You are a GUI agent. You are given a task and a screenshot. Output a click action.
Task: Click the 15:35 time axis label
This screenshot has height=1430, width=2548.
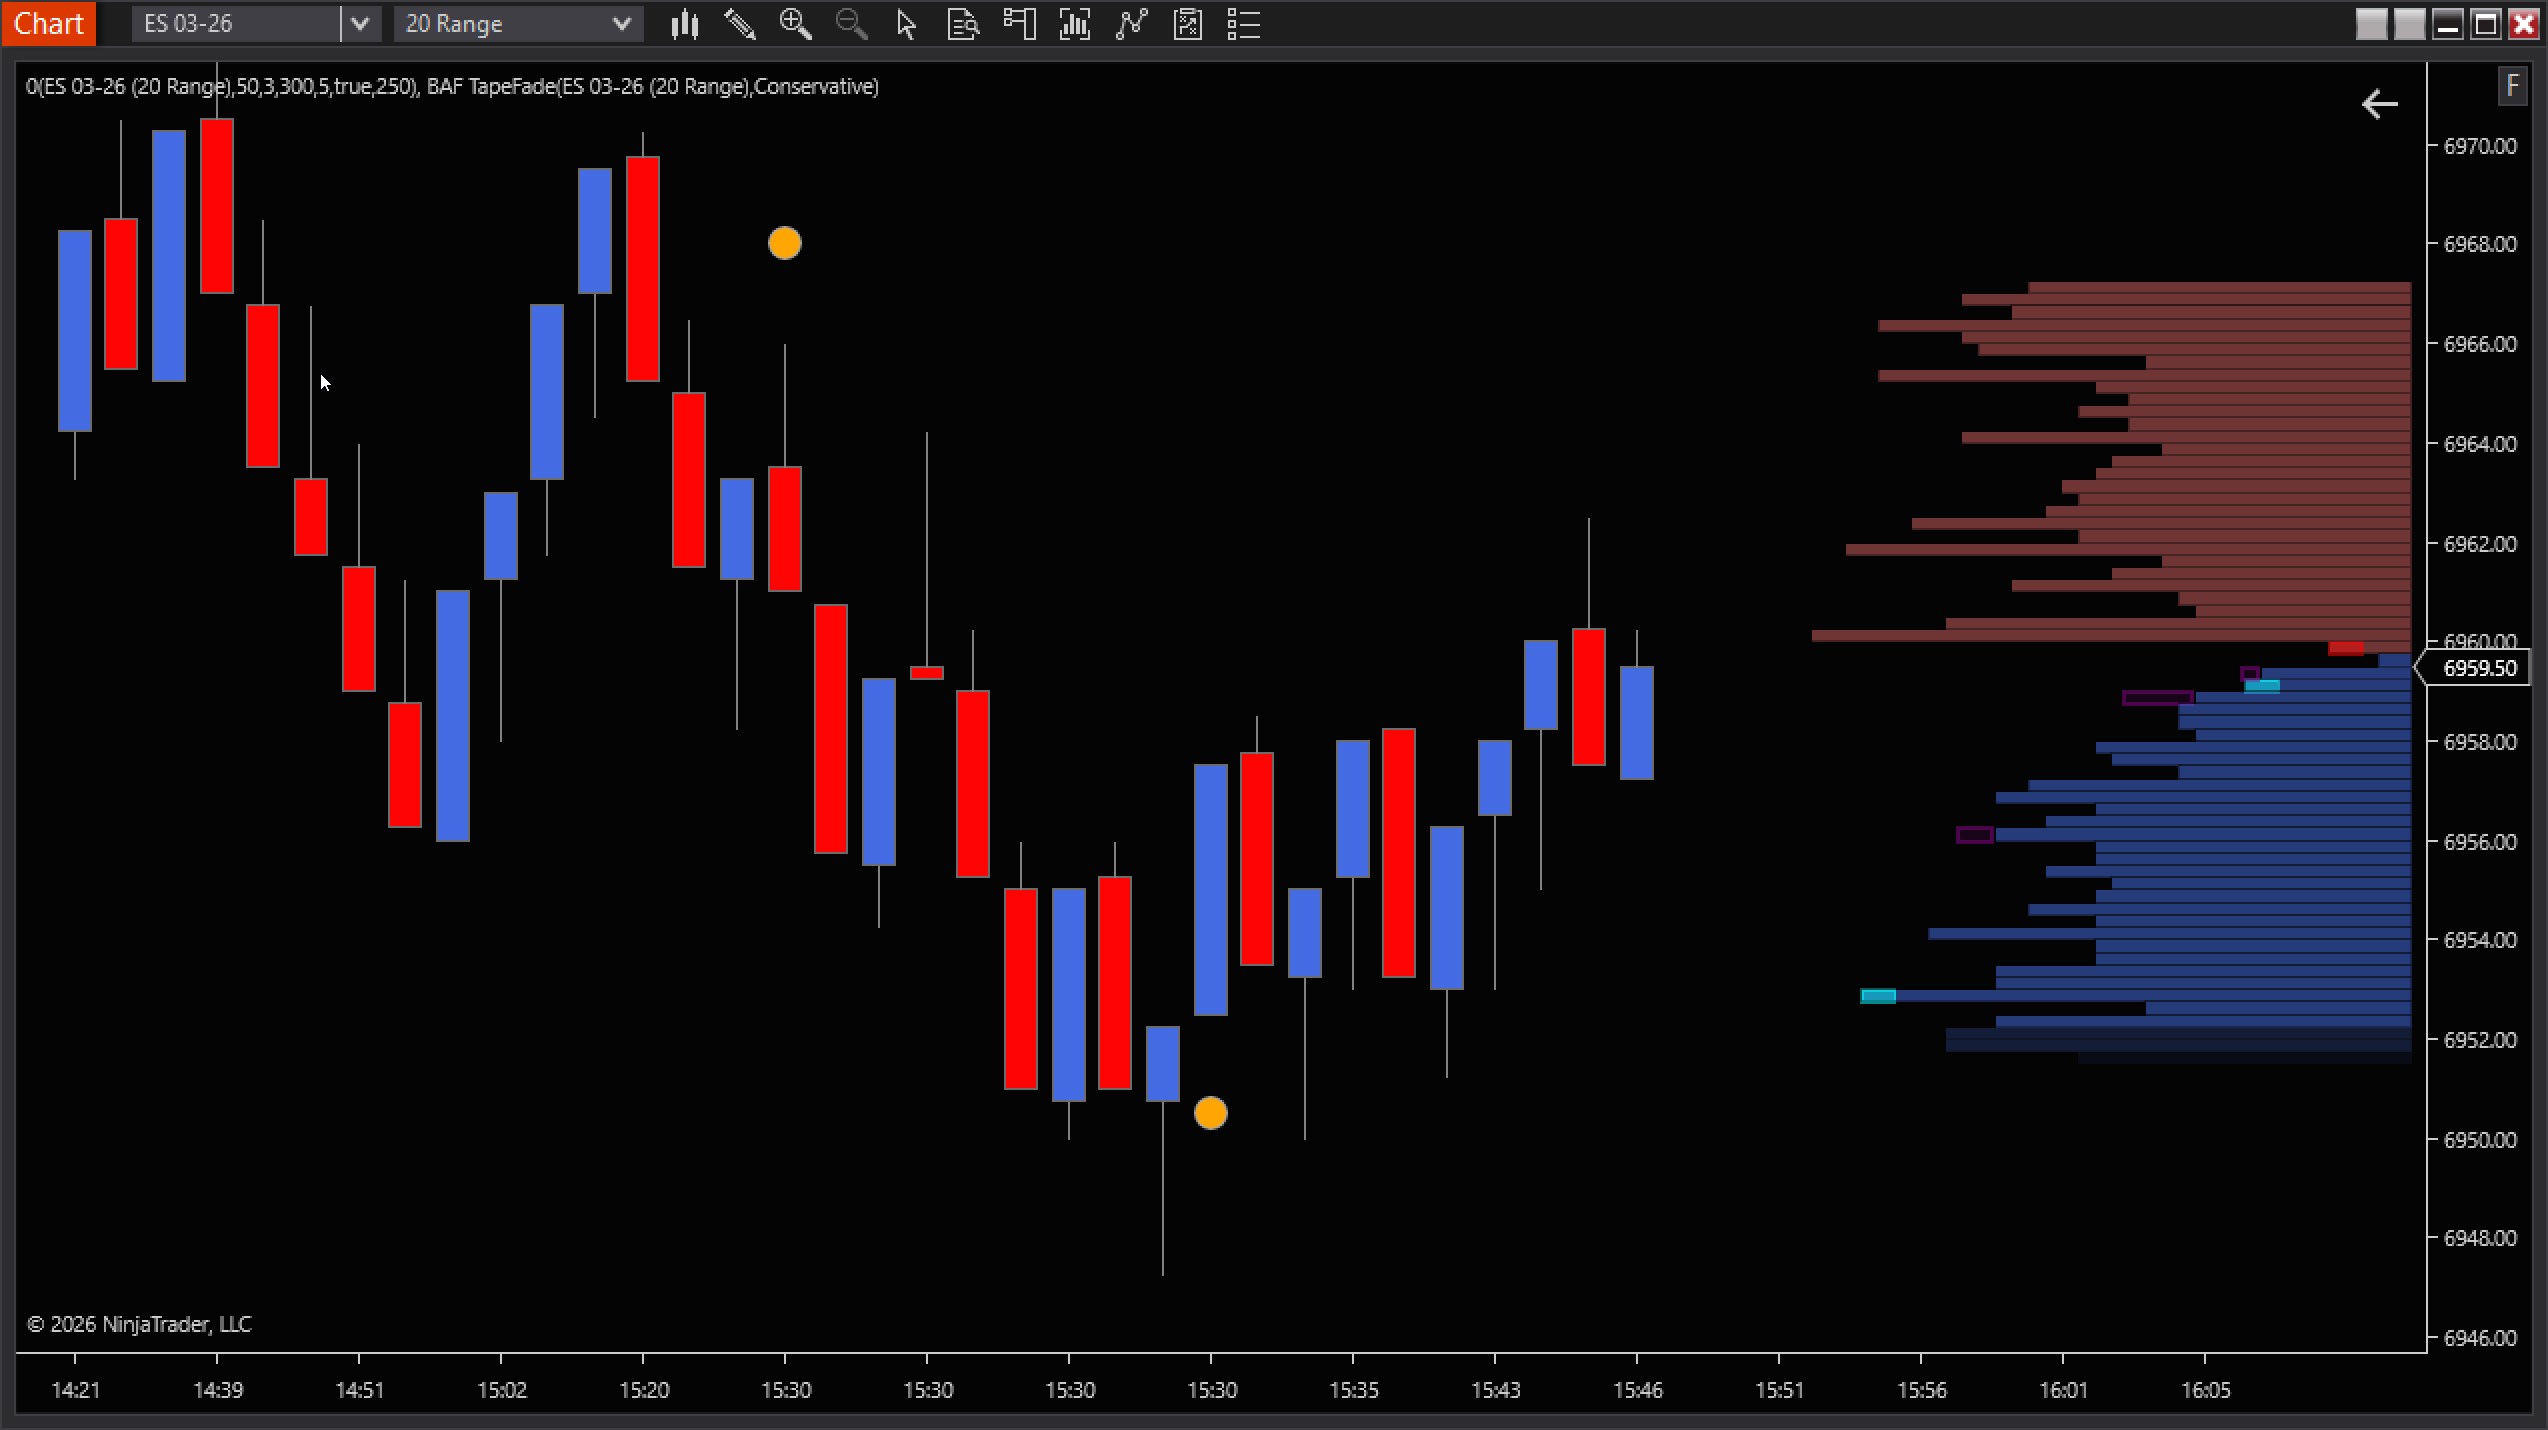pyautogui.click(x=1354, y=1390)
